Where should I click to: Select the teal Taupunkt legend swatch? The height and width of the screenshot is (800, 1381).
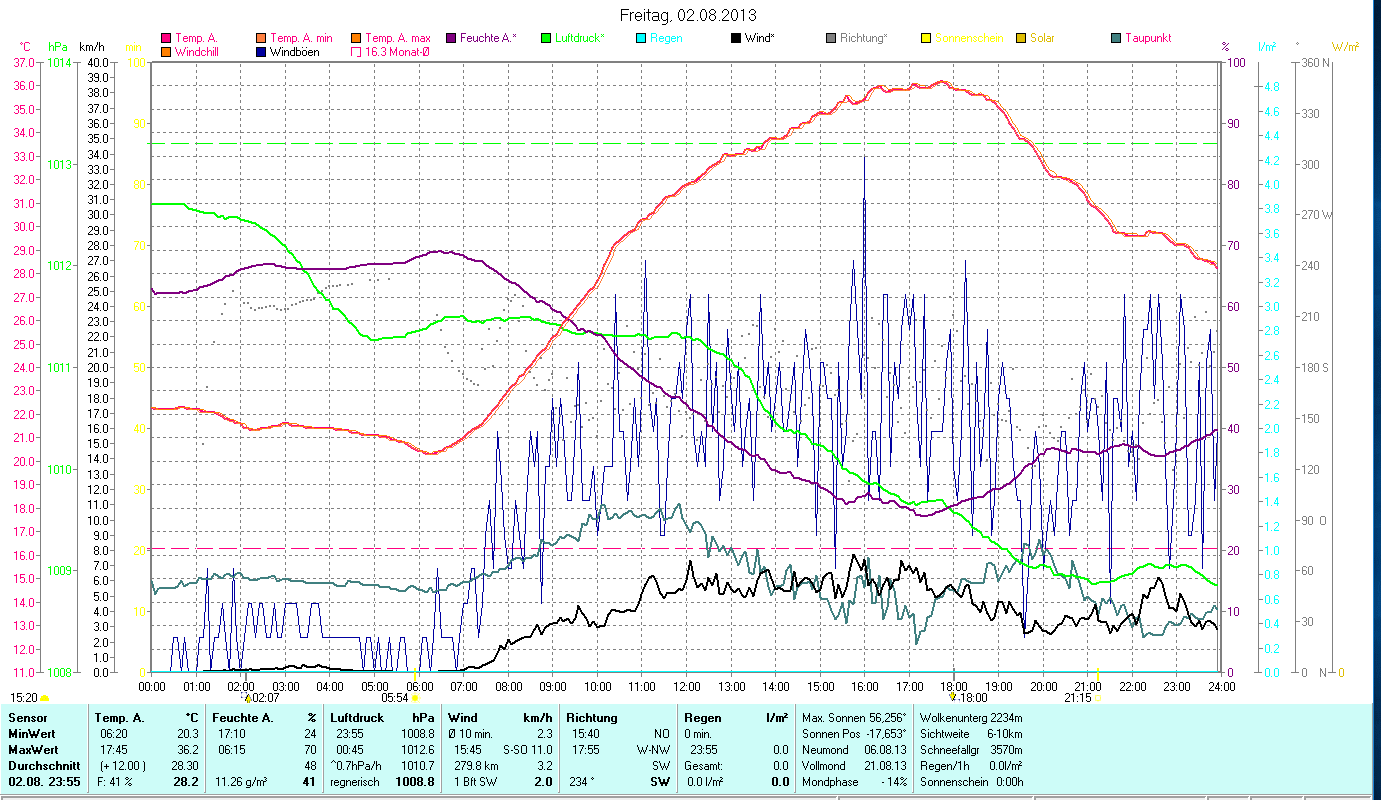(x=1116, y=38)
